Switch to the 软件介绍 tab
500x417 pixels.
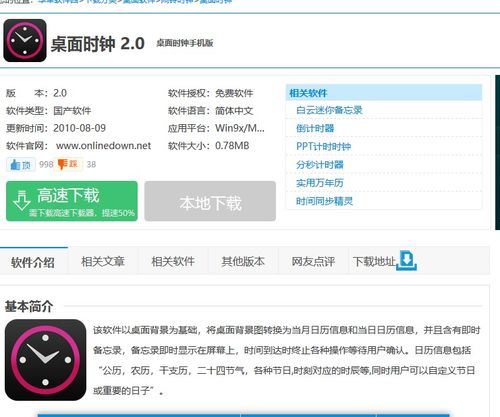[33, 262]
